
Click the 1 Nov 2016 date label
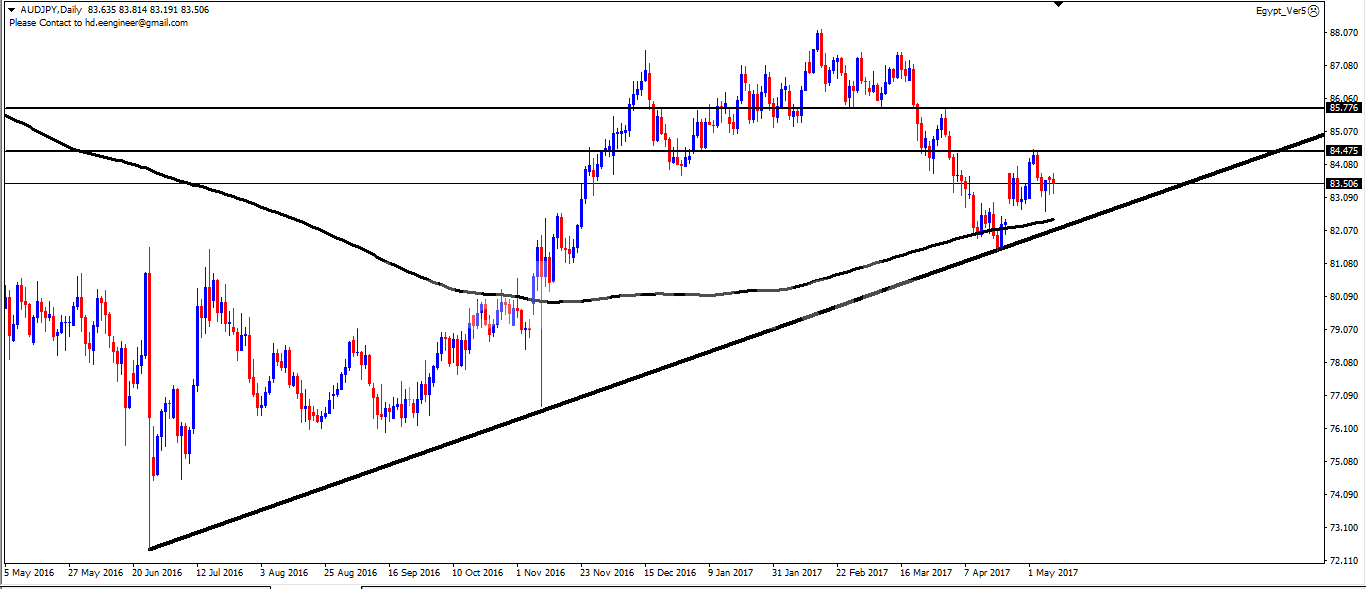[x=543, y=574]
